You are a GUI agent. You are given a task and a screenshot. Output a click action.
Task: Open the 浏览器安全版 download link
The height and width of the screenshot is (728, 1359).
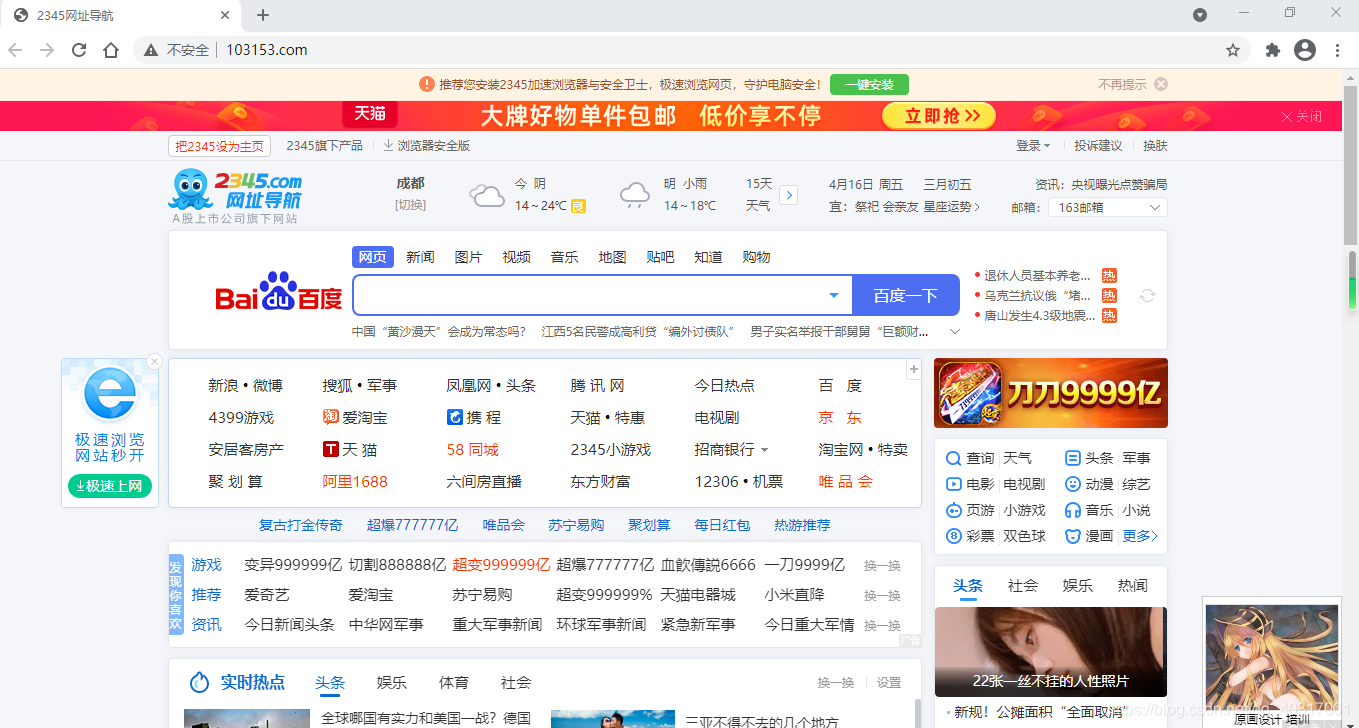click(426, 146)
